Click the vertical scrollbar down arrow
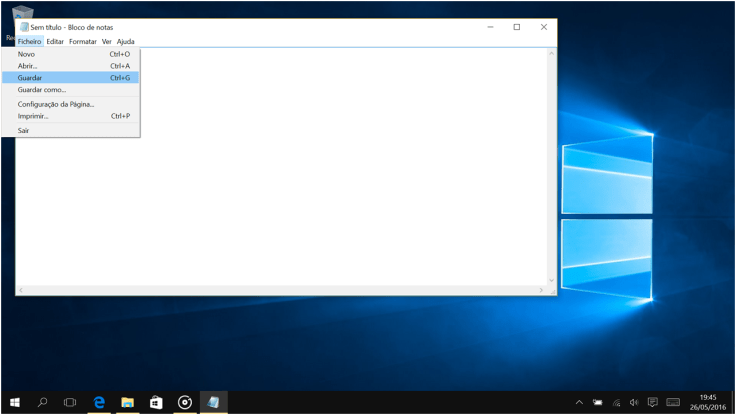This screenshot has height=415, width=736. click(551, 281)
